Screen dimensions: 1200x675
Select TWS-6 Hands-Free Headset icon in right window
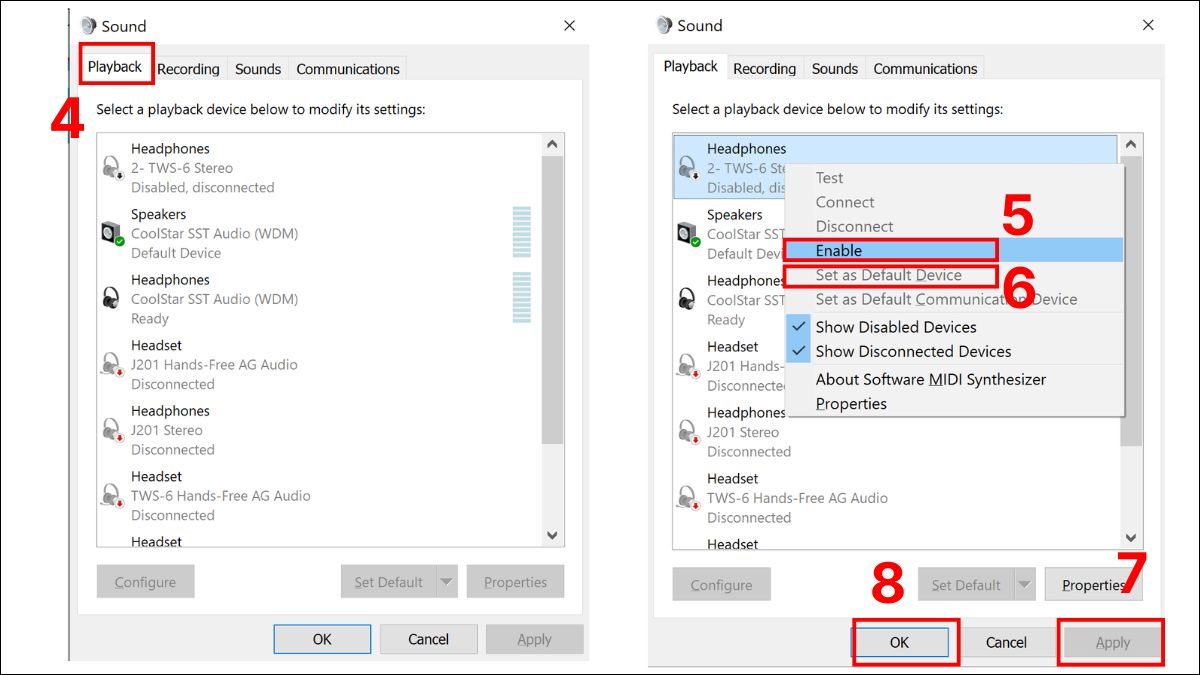(687, 497)
